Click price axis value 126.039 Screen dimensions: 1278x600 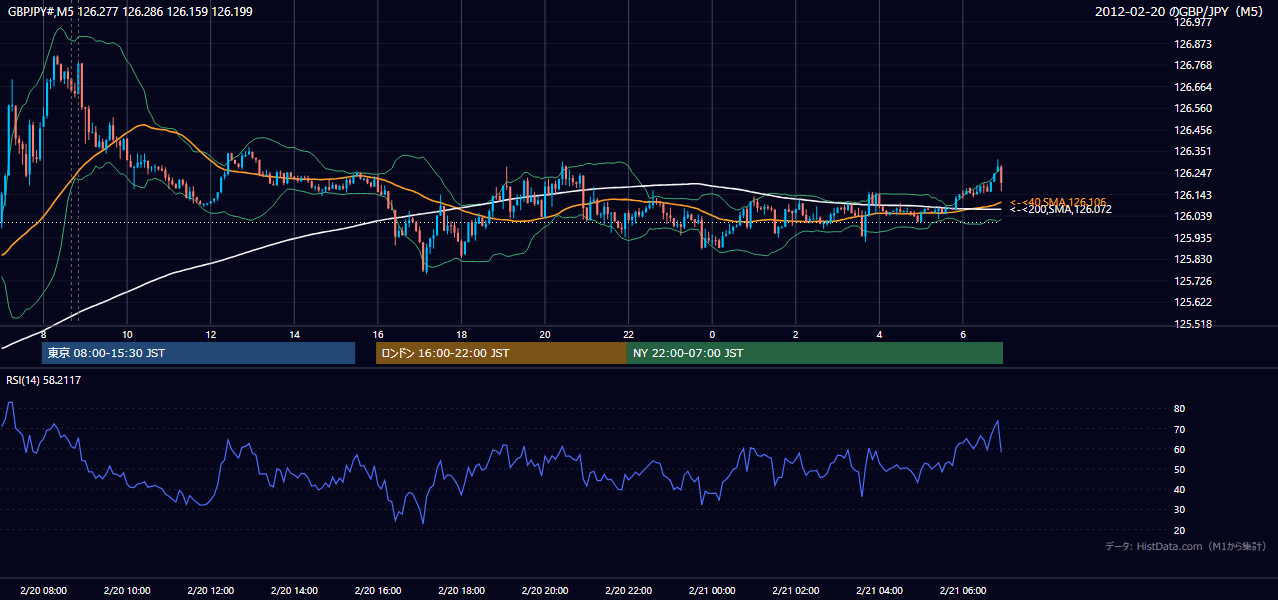[x=1193, y=216]
